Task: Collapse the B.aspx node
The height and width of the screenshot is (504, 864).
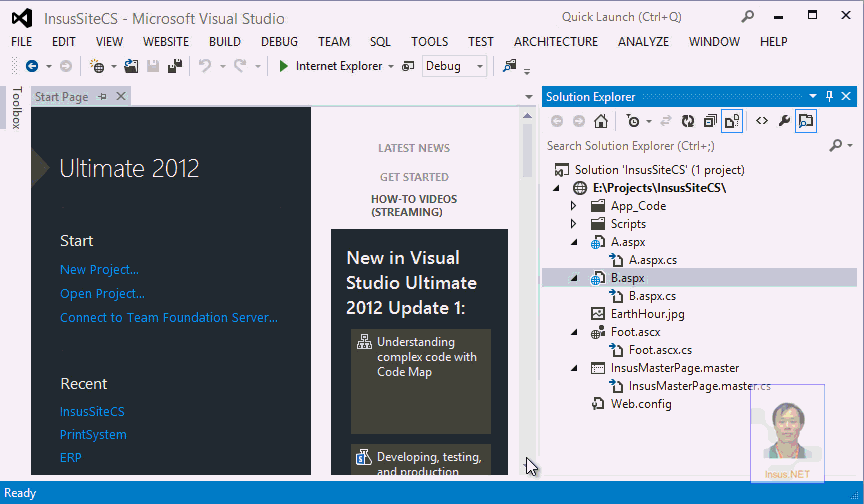Action: [x=574, y=278]
